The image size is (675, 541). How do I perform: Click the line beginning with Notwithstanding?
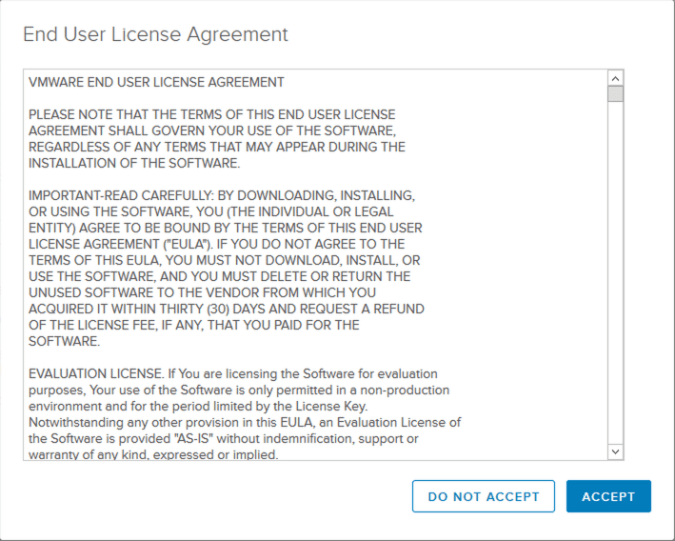(241, 422)
